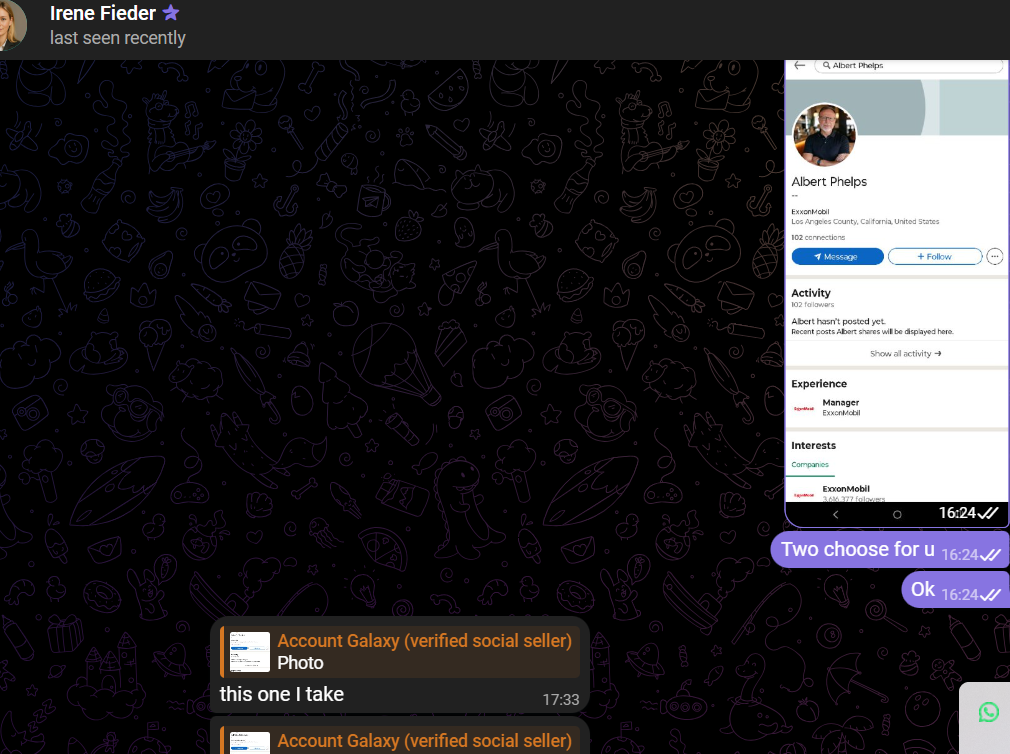Click the three-dot more options circle on the profile
Image resolution: width=1010 pixels, height=754 pixels.
coord(995,256)
